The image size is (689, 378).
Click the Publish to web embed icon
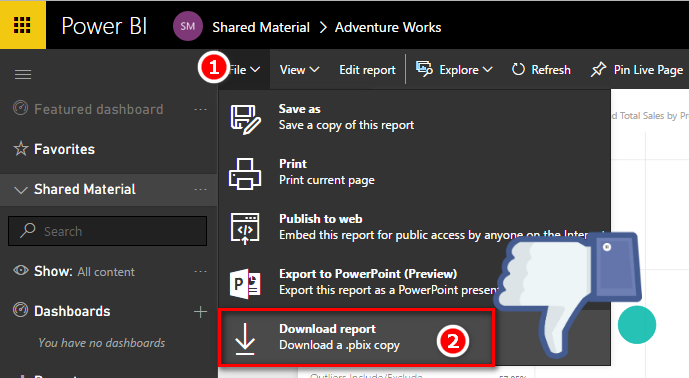tap(245, 229)
